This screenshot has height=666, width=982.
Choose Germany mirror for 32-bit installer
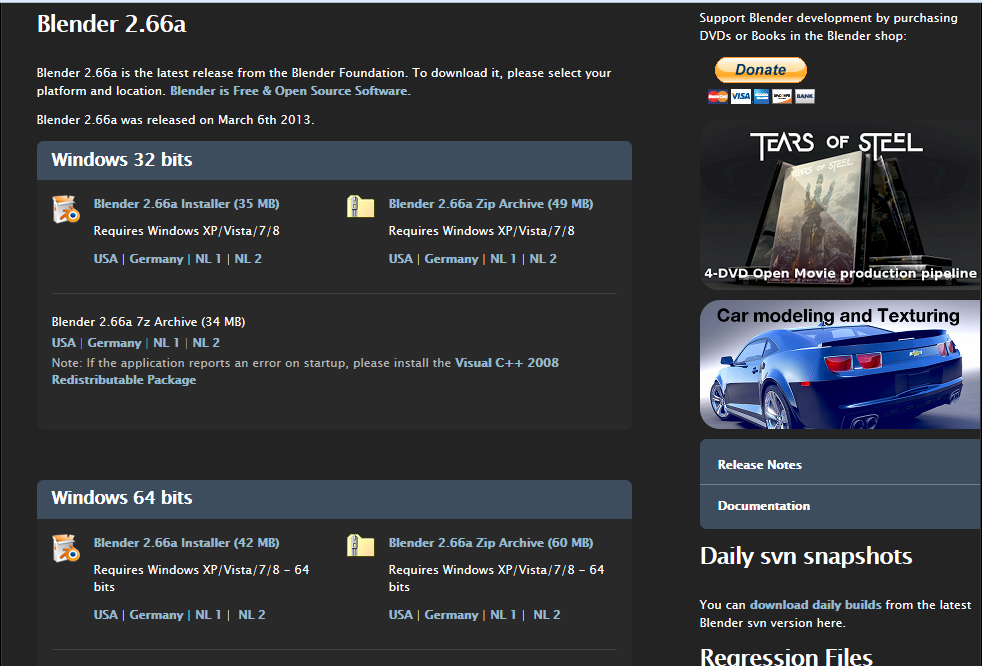click(157, 259)
